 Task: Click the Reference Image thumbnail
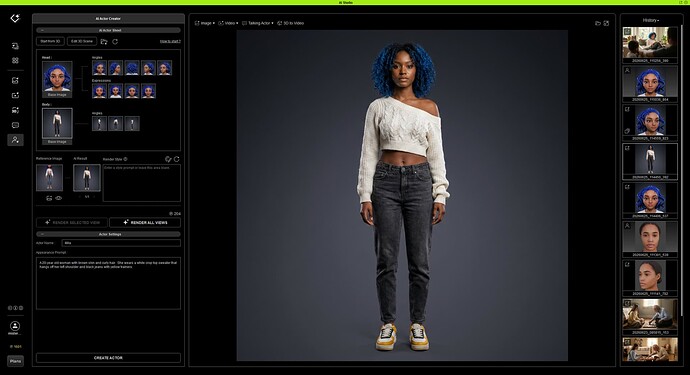pyautogui.click(x=49, y=177)
